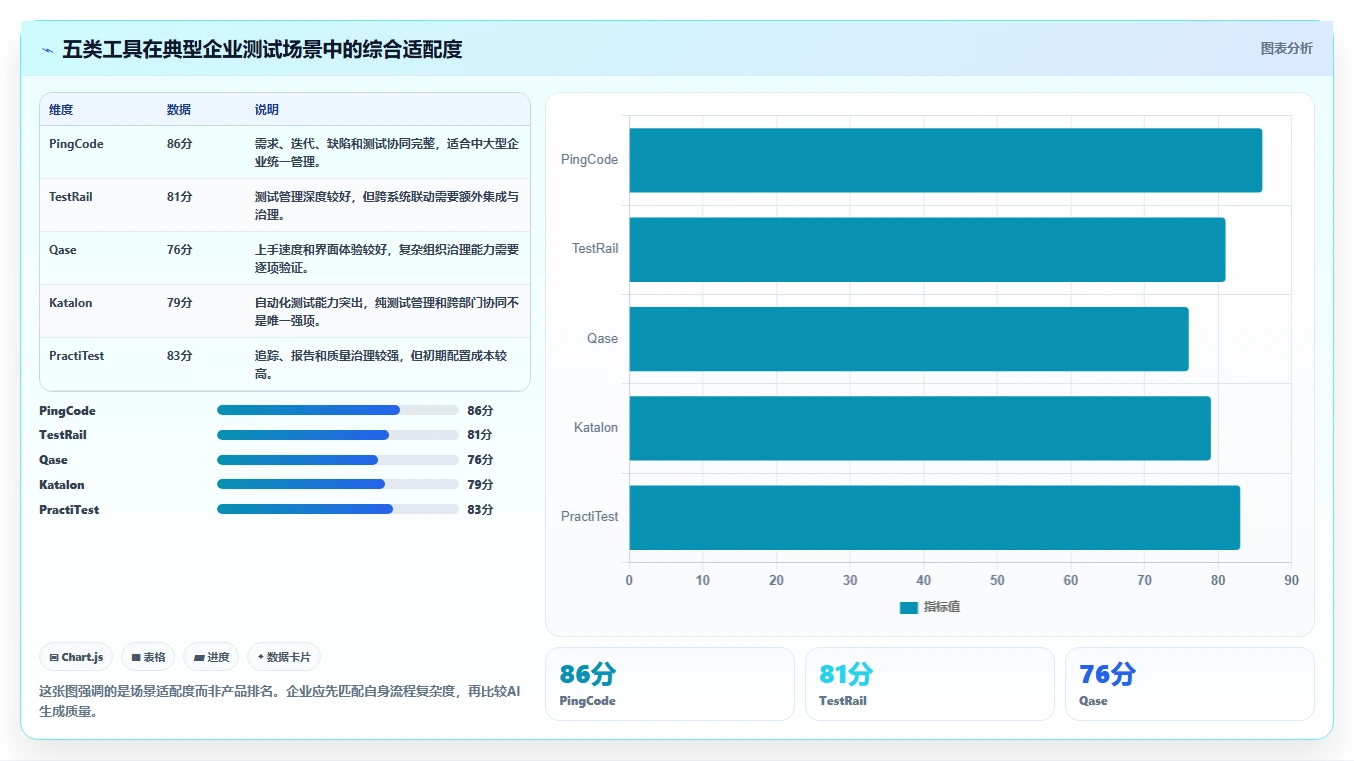Click the 数据 column header

click(x=179, y=110)
